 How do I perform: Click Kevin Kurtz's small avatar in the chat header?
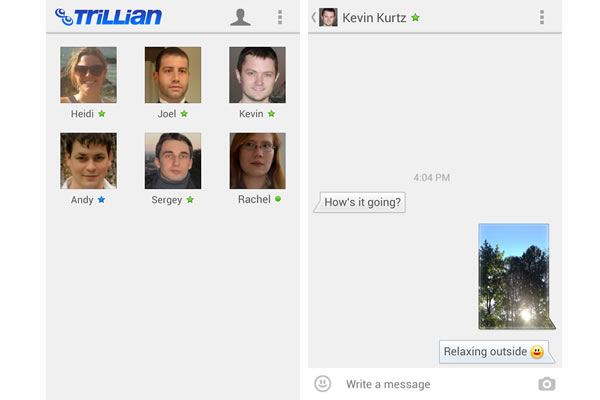pos(328,17)
